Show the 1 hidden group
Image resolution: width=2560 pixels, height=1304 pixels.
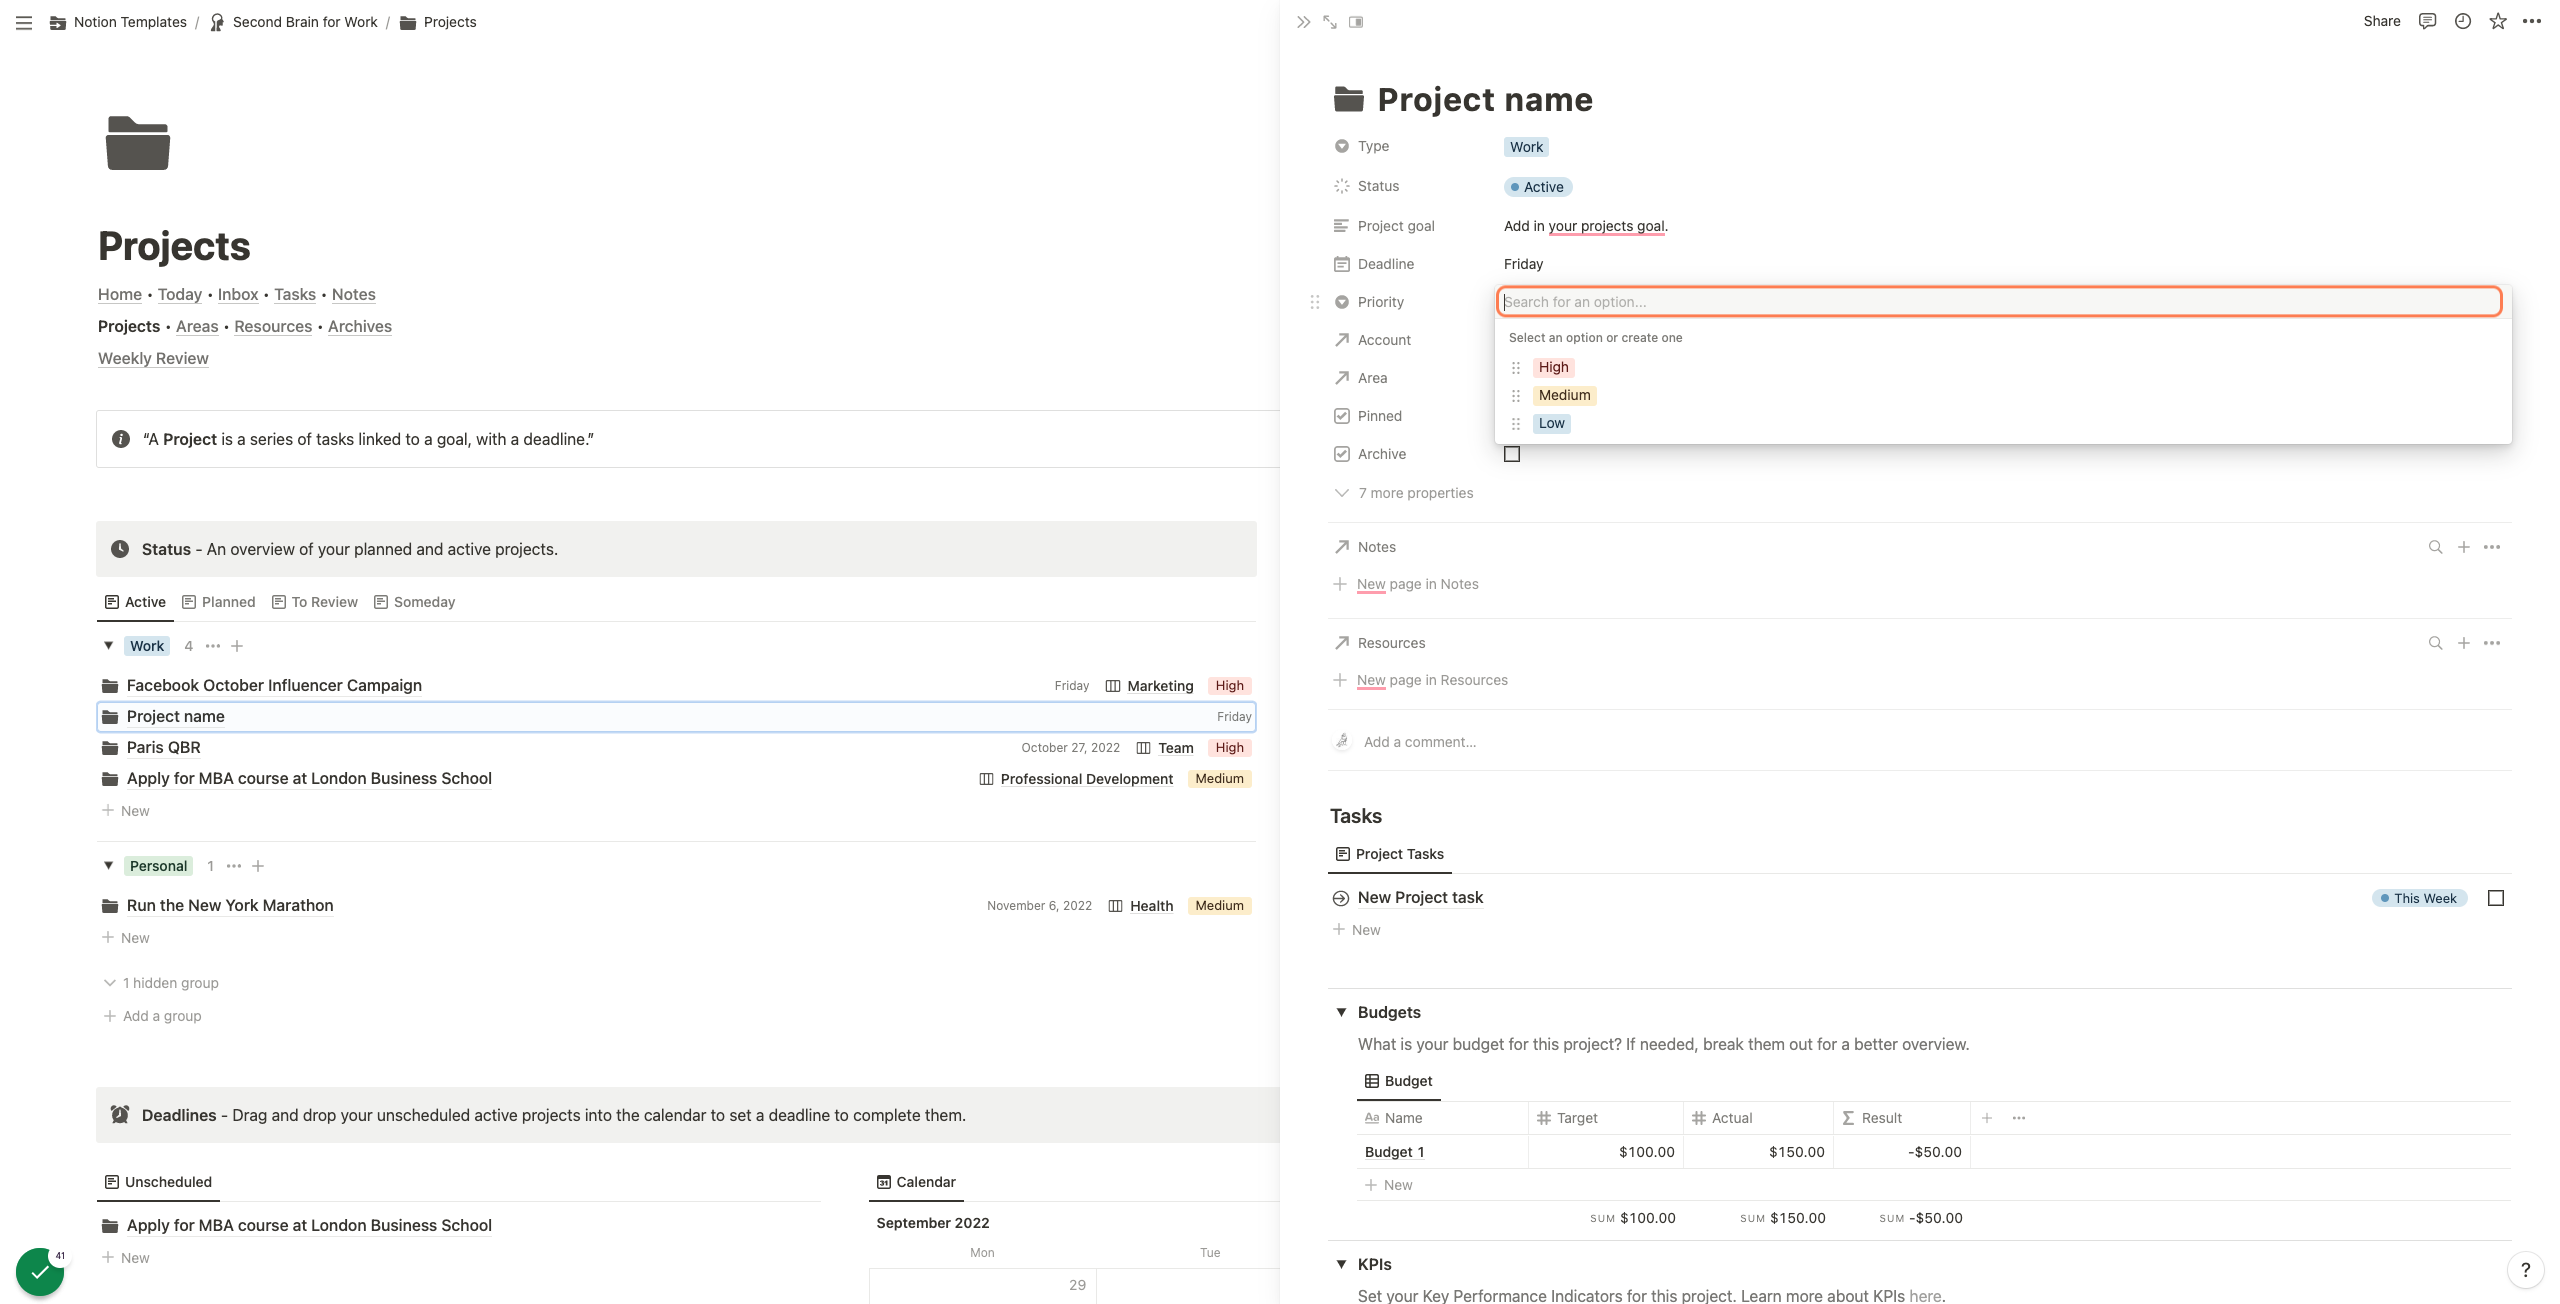pyautogui.click(x=161, y=983)
